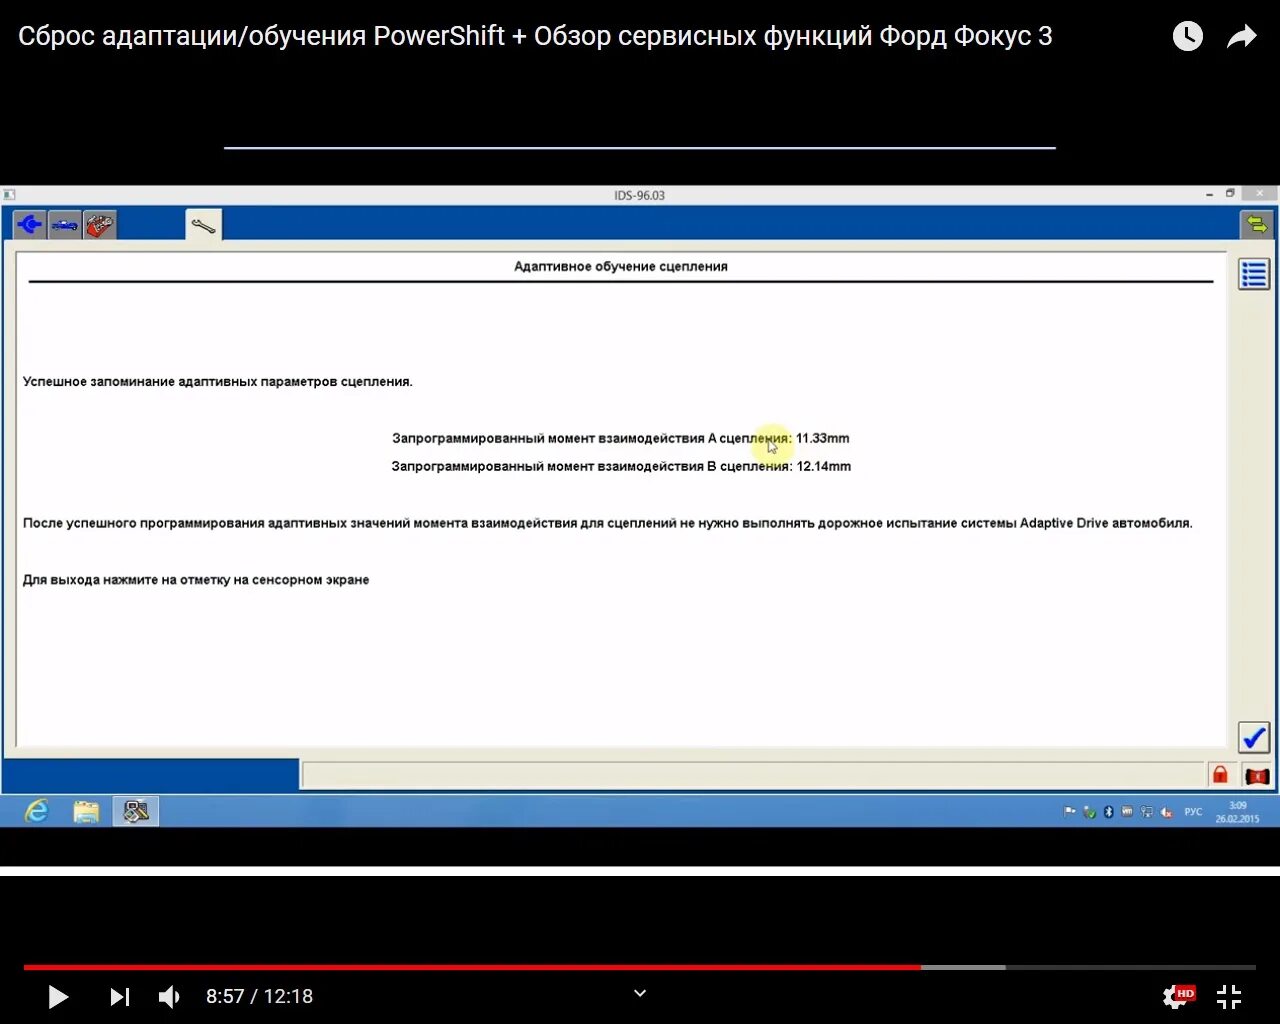Click the 8:57 / 12:18 time display
1280x1024 pixels.
pos(260,997)
